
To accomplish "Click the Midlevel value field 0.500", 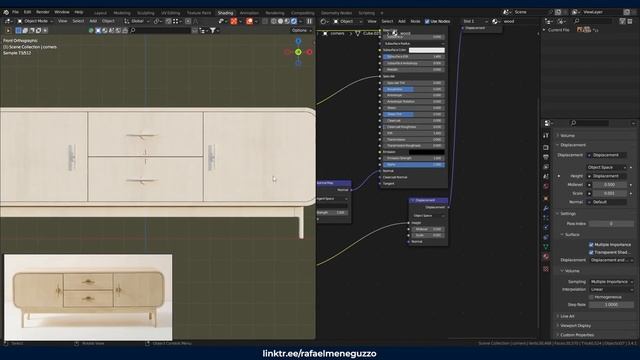I will click(608, 184).
